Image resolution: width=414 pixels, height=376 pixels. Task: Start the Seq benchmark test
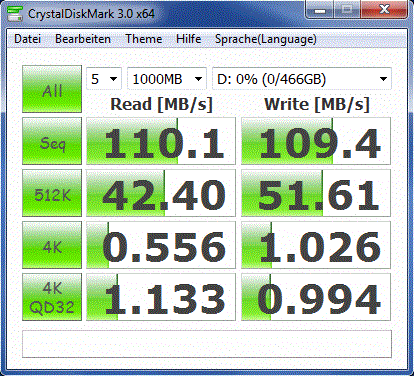(x=52, y=141)
